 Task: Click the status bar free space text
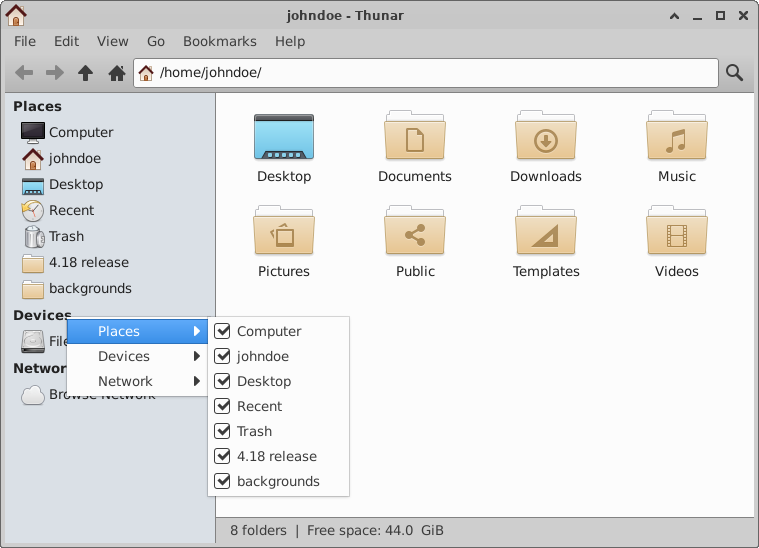tap(375, 531)
